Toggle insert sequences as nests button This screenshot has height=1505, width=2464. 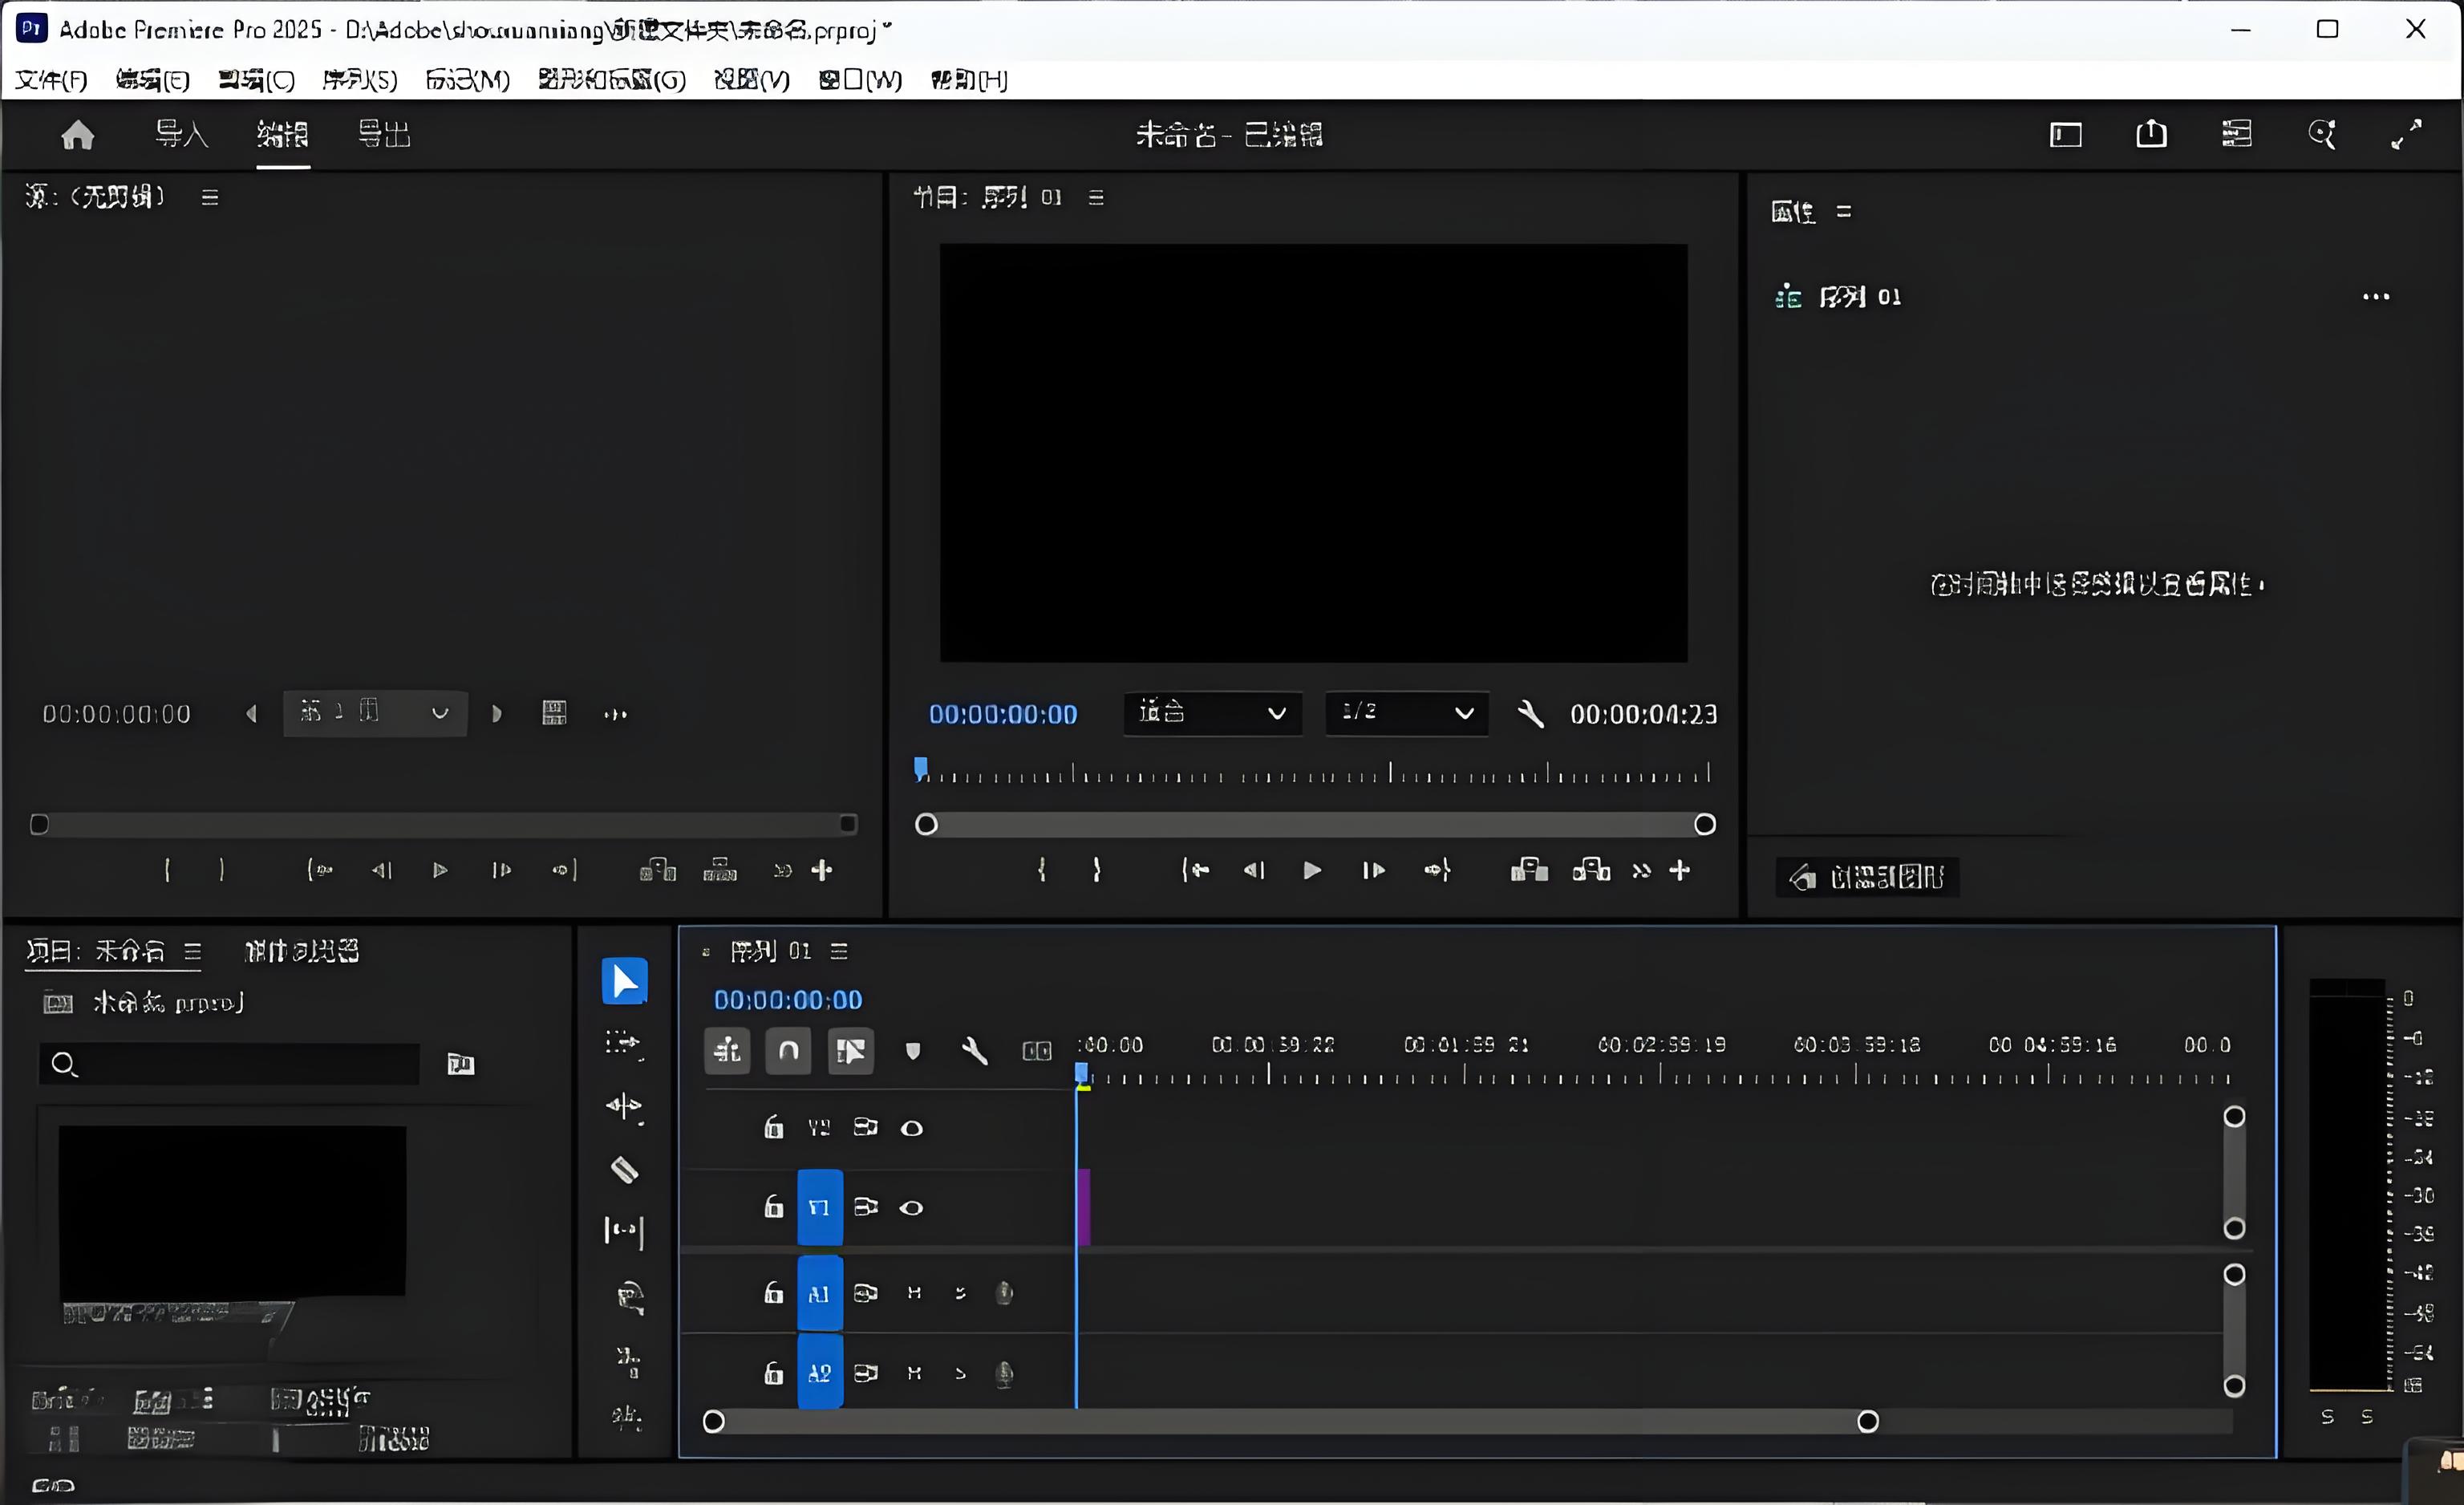click(x=727, y=1051)
